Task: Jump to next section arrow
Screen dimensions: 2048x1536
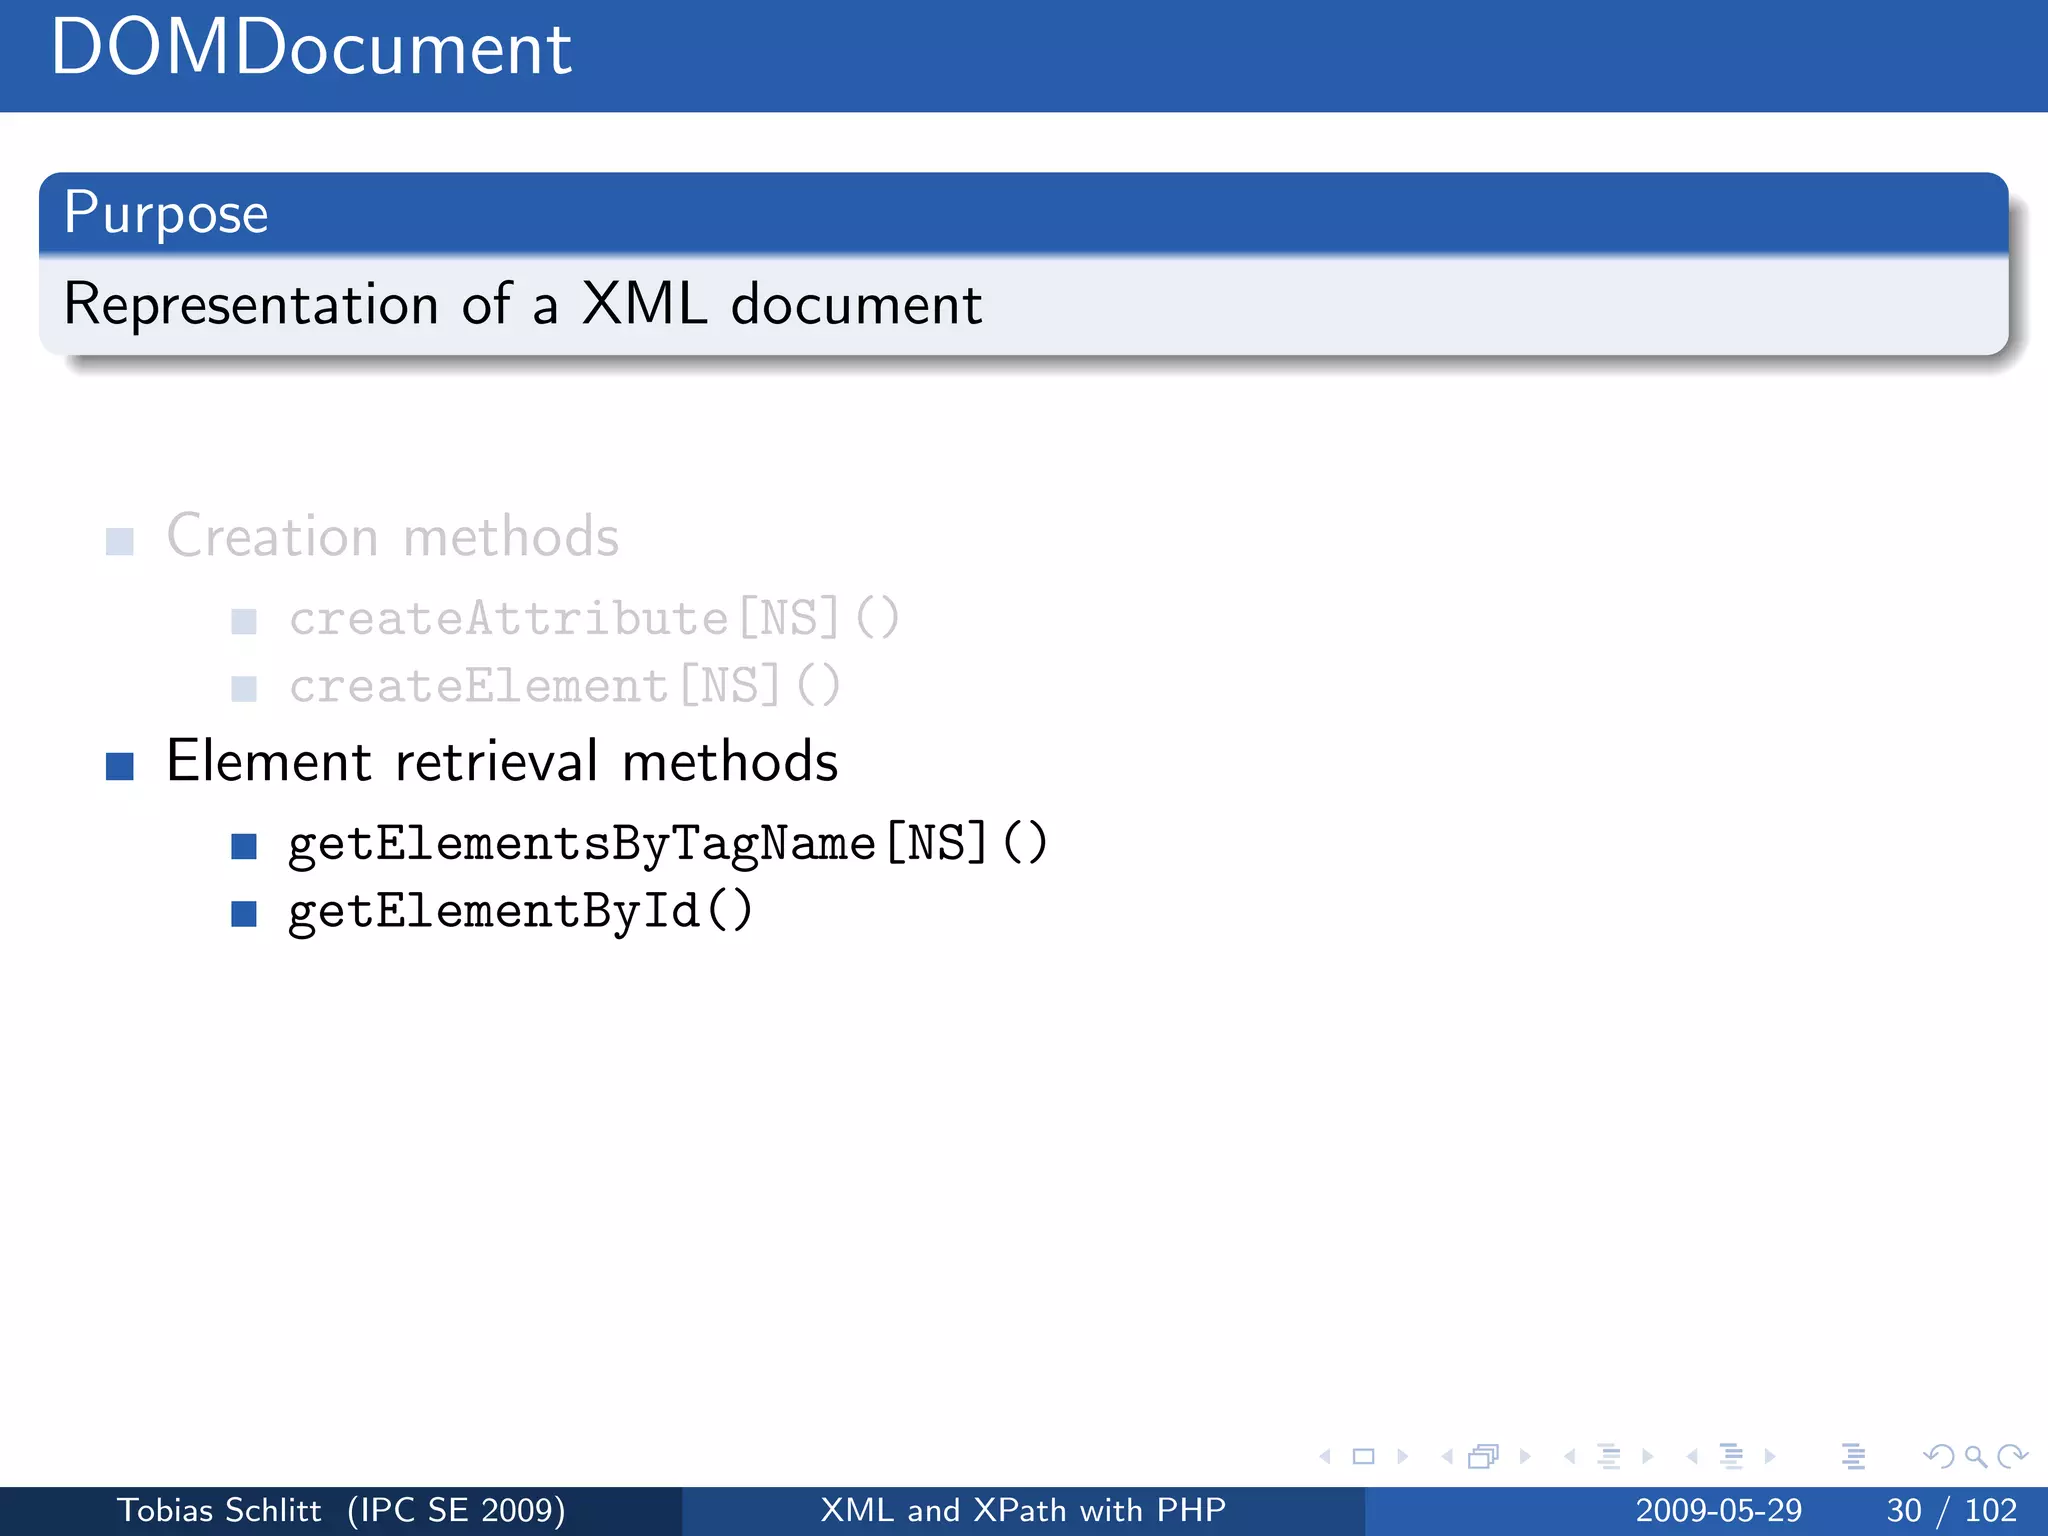Action: 1770,1457
